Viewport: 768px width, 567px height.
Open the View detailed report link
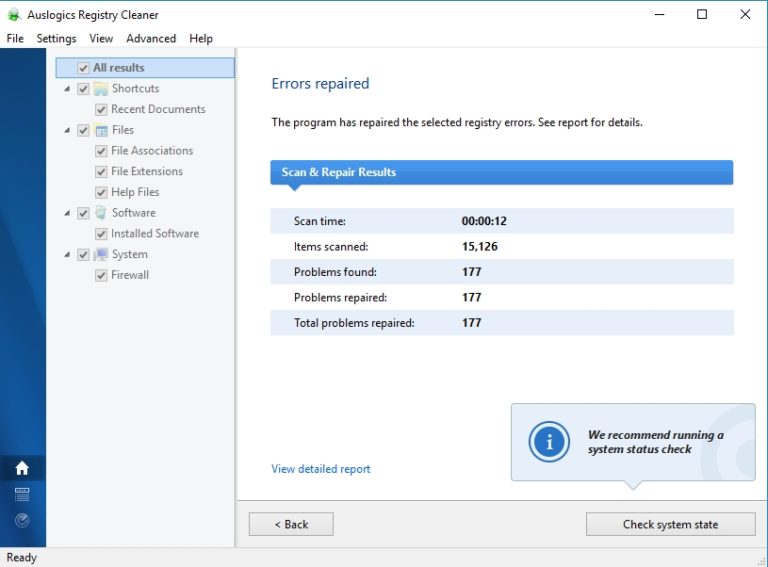click(x=321, y=469)
